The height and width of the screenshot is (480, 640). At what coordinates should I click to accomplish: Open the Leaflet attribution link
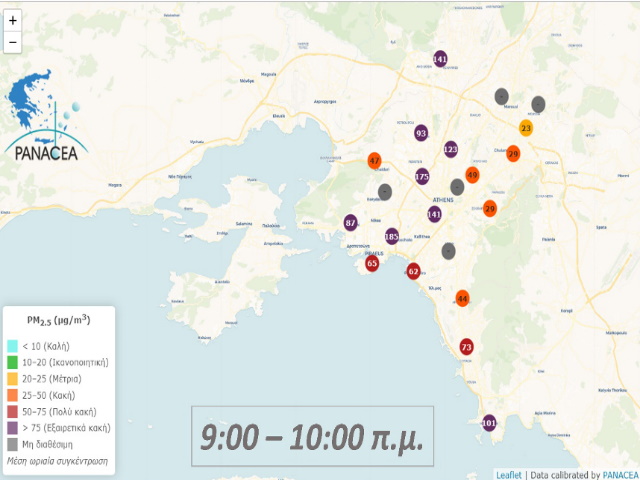tap(509, 475)
